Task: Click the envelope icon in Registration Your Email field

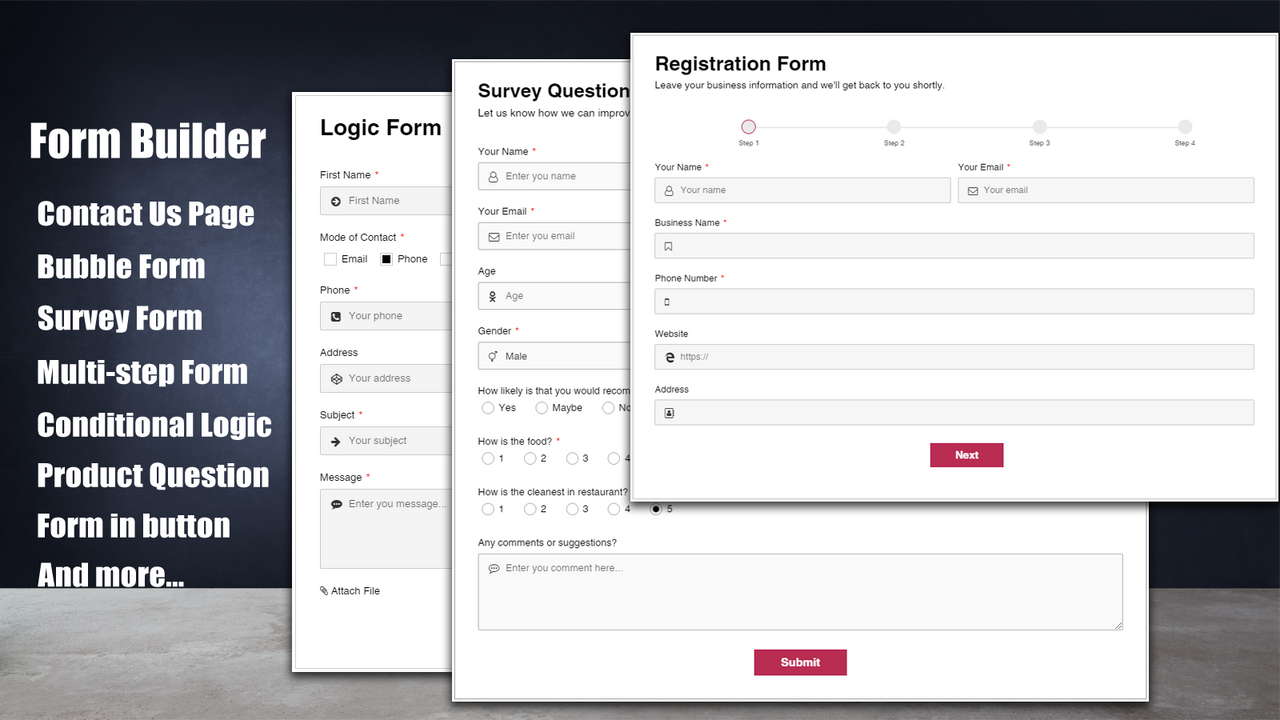Action: click(x=972, y=190)
